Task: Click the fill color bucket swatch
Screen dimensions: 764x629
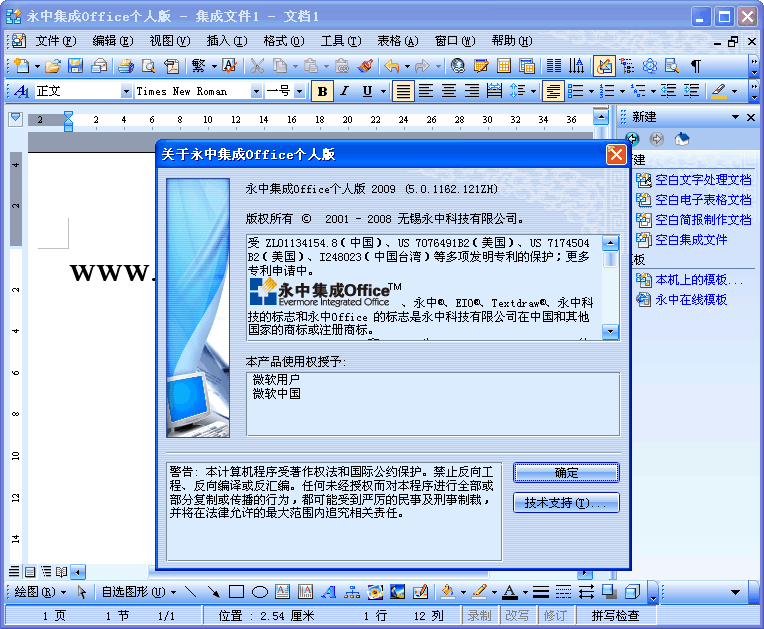Action: click(x=447, y=592)
